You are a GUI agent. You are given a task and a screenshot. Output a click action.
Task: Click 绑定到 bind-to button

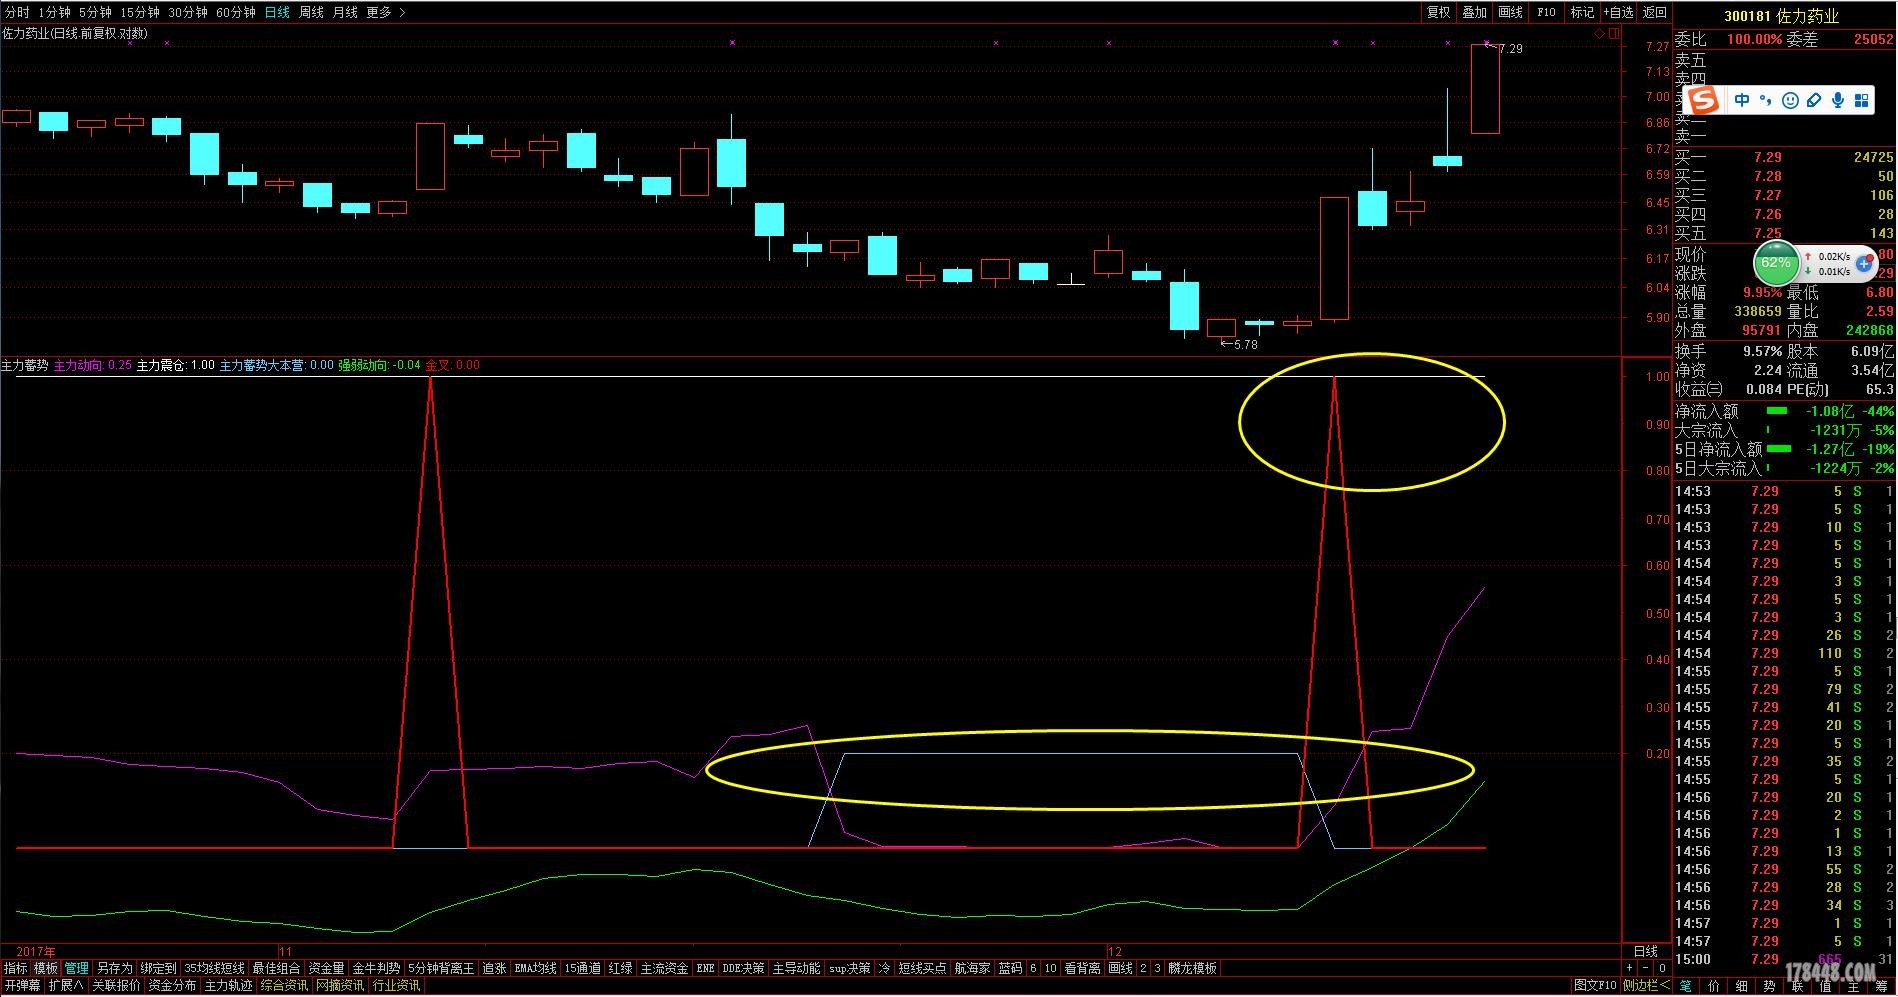[x=158, y=968]
